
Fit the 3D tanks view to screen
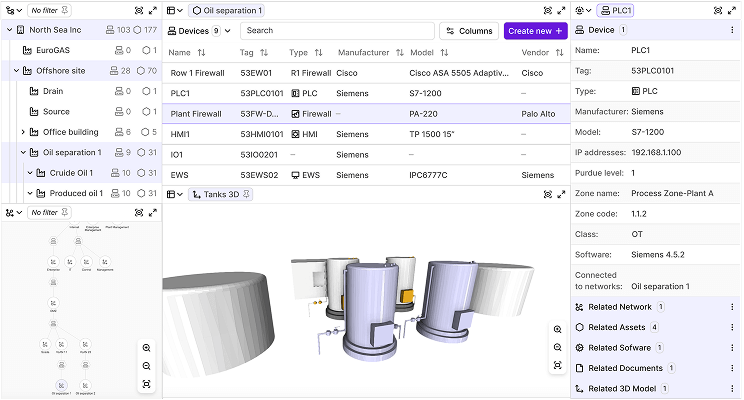557,365
